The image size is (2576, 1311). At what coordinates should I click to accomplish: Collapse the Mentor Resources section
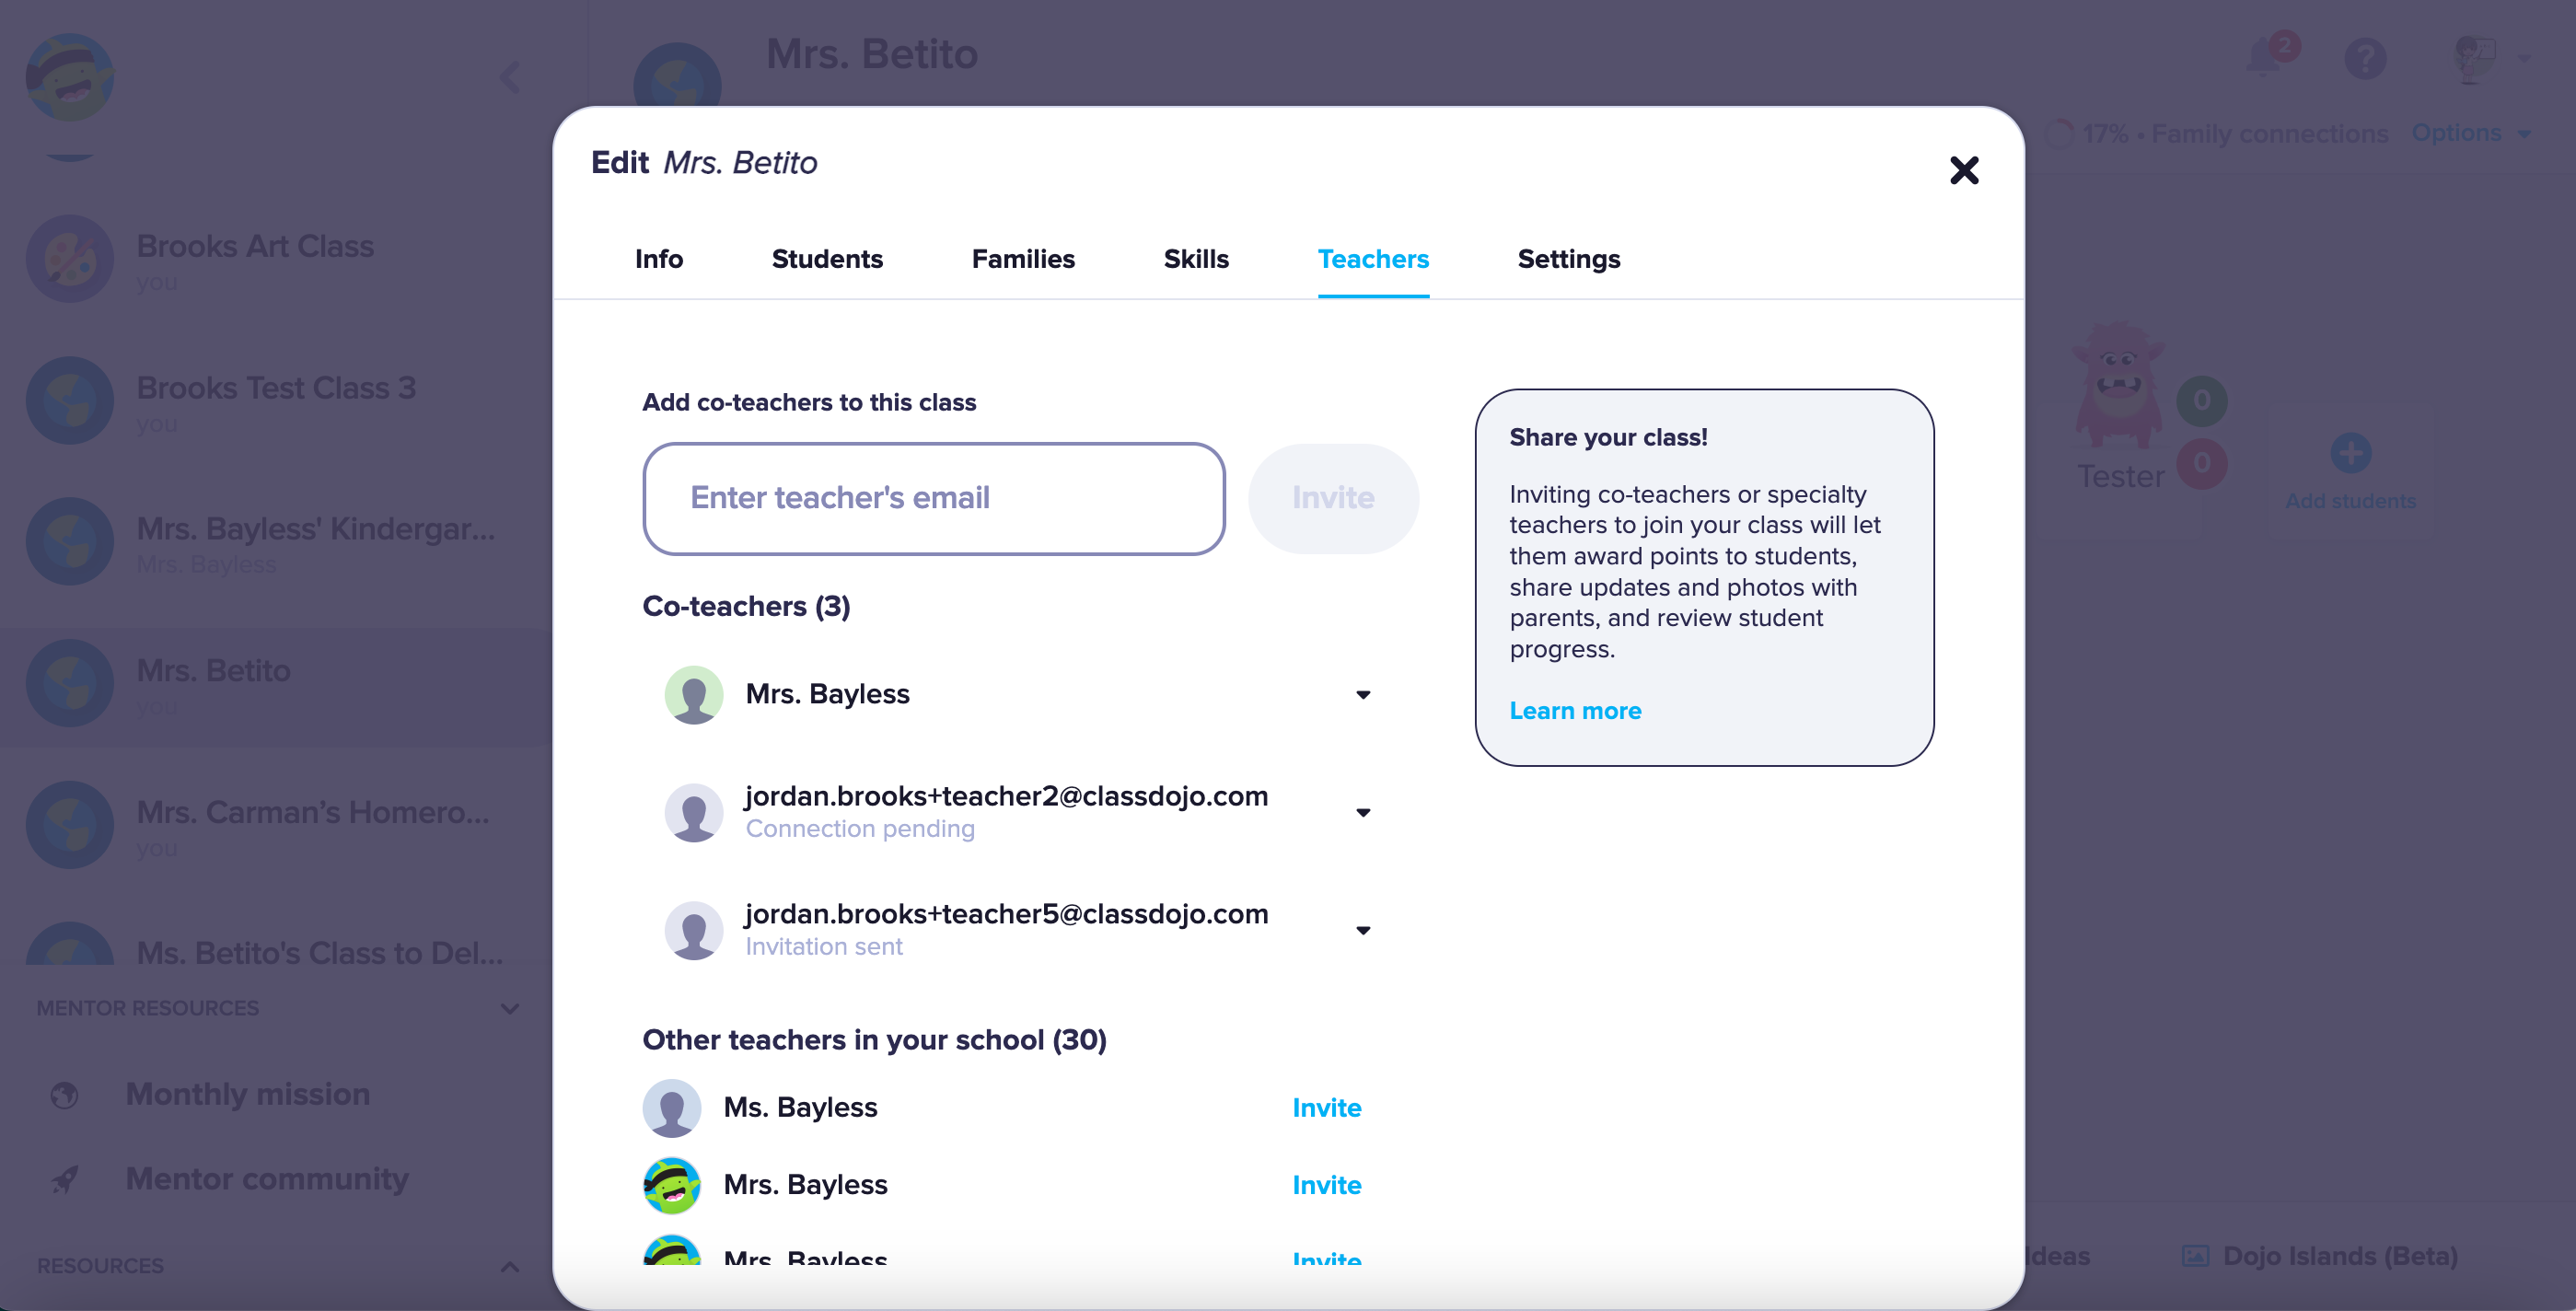click(x=510, y=1008)
